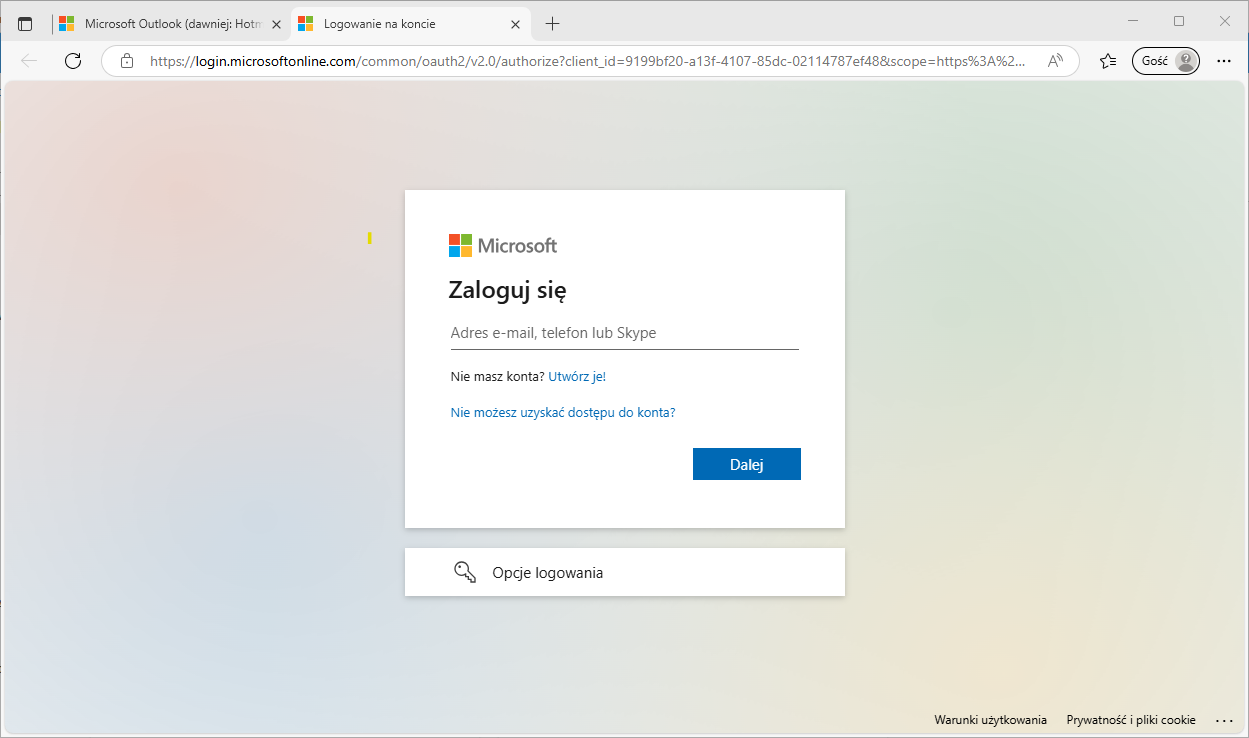The width and height of the screenshot is (1249, 738).
Task: Click the Zaloguj się heading
Action: (508, 291)
